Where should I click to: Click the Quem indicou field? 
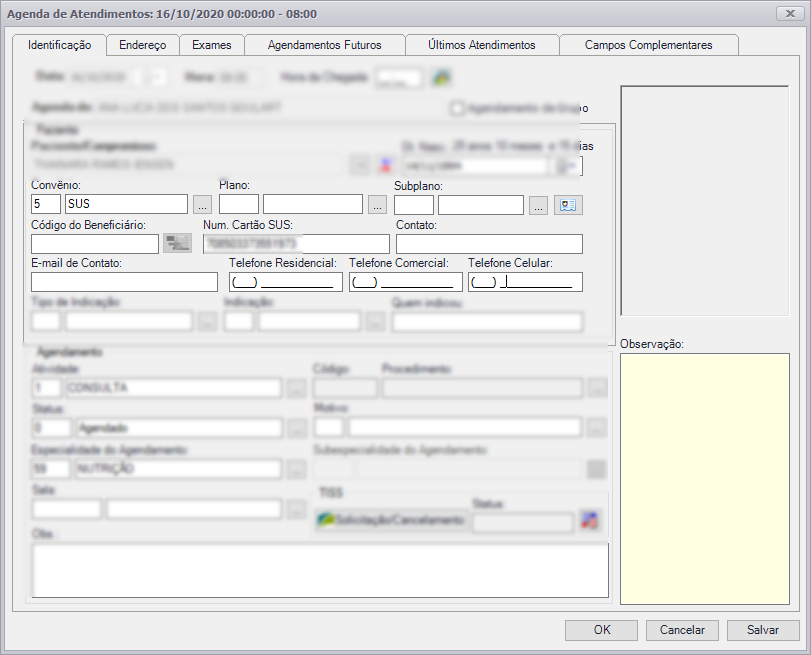[488, 322]
